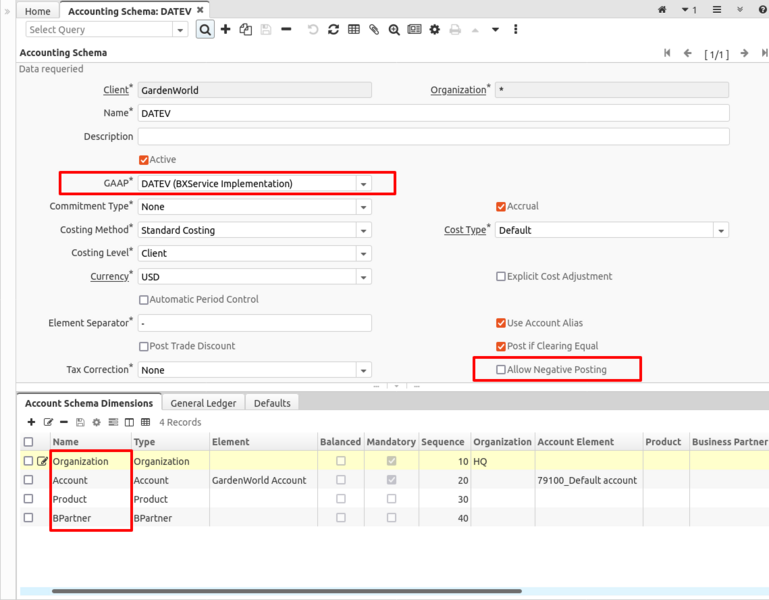Toggle grid view in the main toolbar
The width and height of the screenshot is (769, 600).
354,30
